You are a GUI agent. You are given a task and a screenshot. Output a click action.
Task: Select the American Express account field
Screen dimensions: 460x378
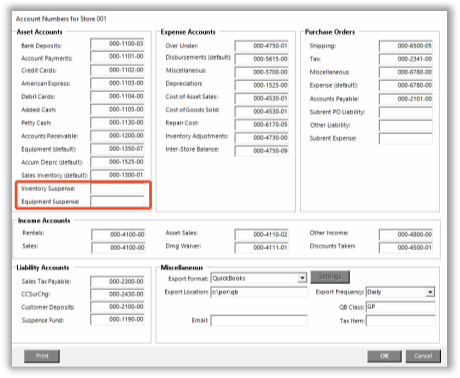point(117,83)
